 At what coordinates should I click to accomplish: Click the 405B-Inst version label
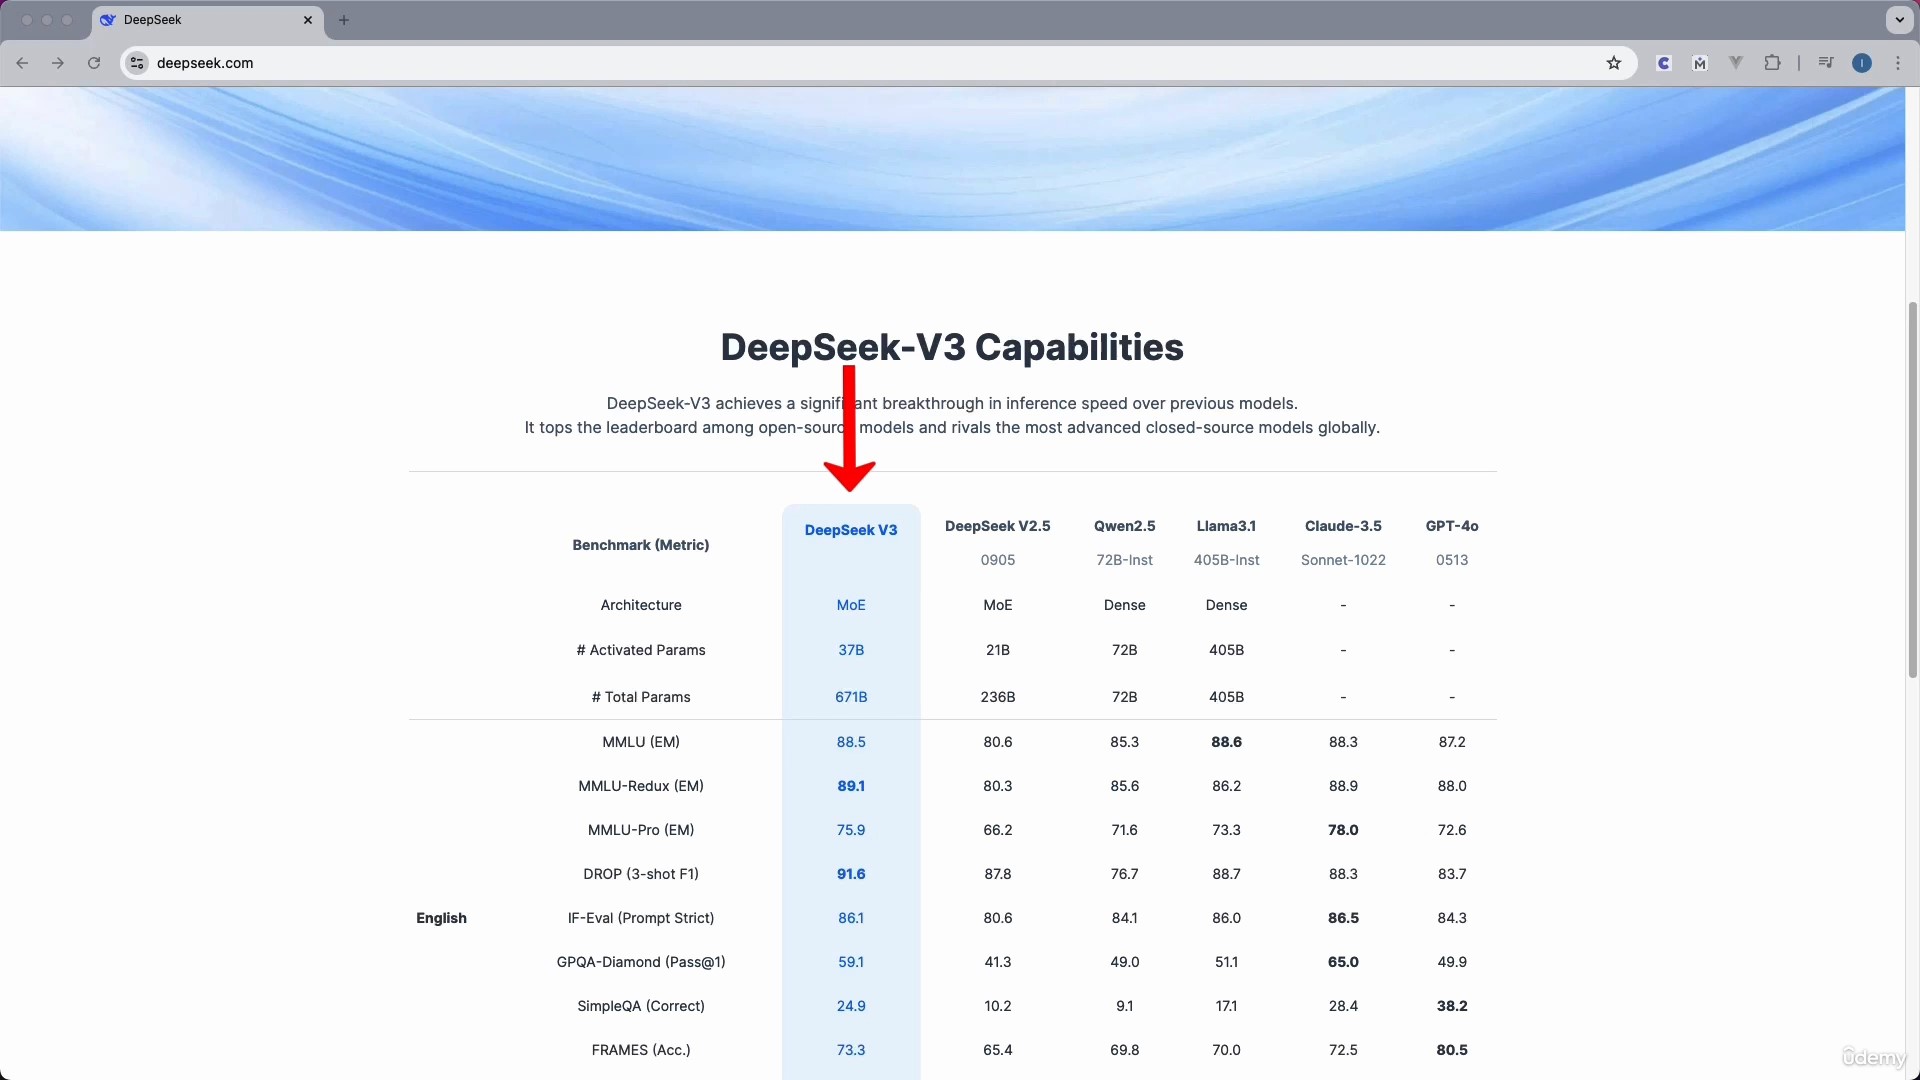(1226, 560)
